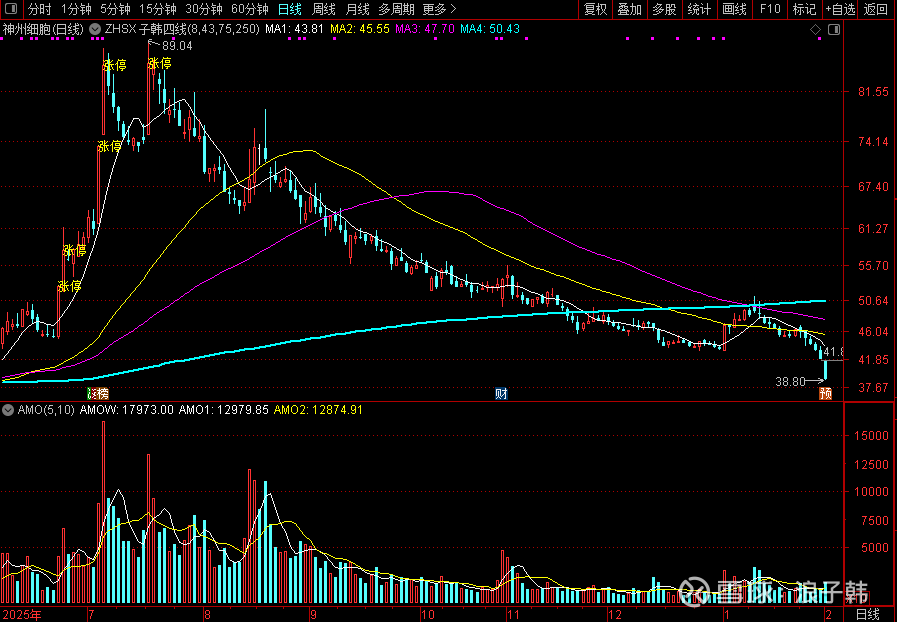The image size is (897, 622).
Task: Add stock with +自选 button
Action: [x=840, y=9]
